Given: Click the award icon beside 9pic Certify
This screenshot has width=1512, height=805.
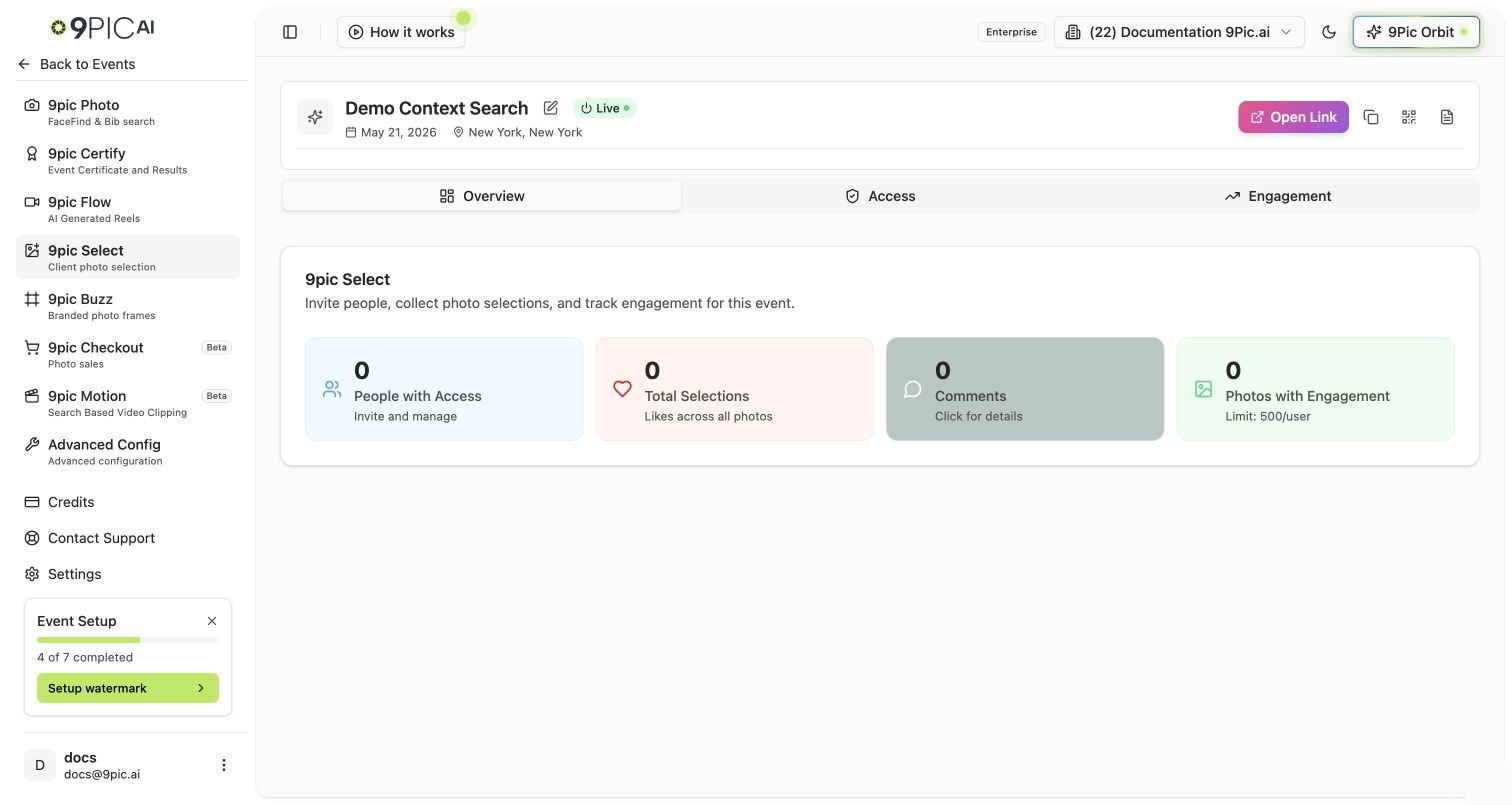Looking at the screenshot, I should pos(32,153).
